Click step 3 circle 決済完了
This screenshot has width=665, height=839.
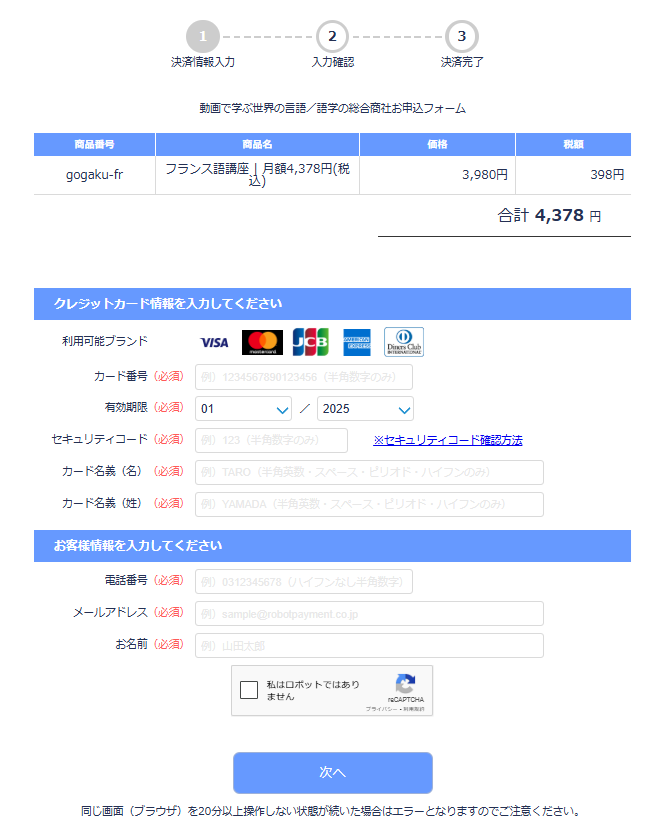(x=461, y=37)
